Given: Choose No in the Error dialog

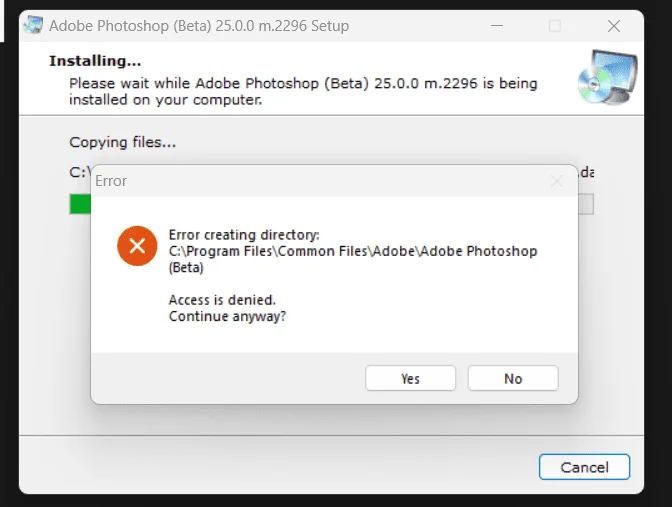Looking at the screenshot, I should [513, 378].
